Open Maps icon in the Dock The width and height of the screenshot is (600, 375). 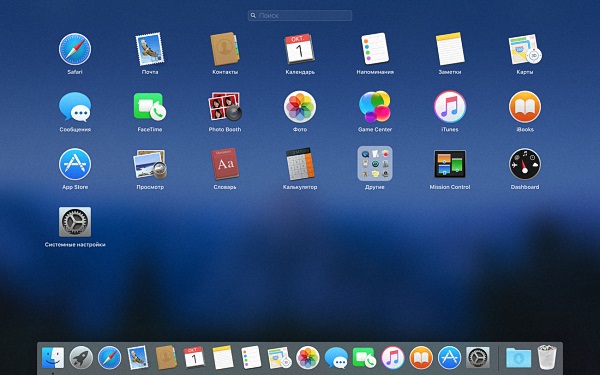[279, 358]
